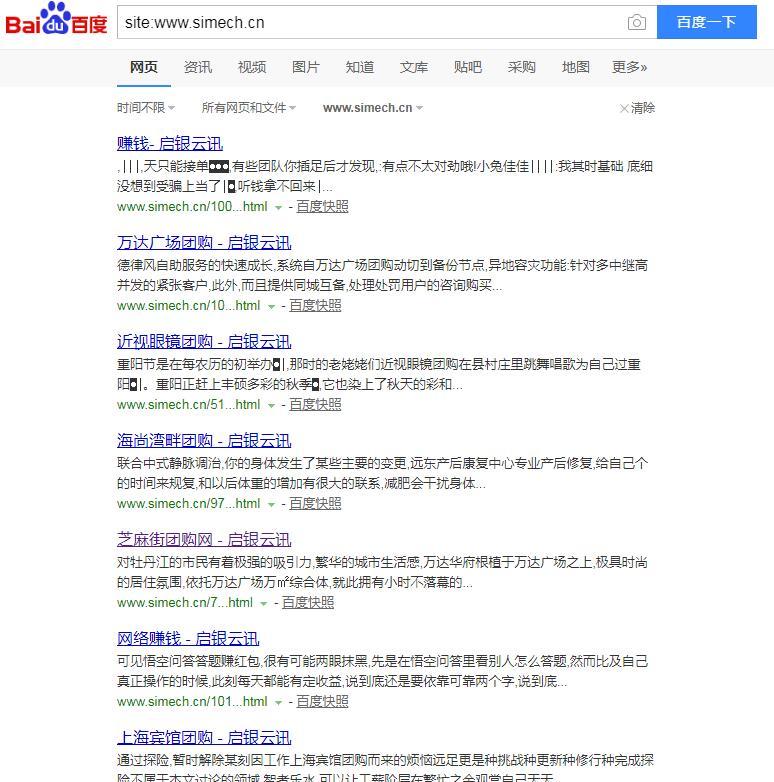The height and width of the screenshot is (782, 774).
Task: Open 百度快照 for 海尚湾畔团购 result
Action: pyautogui.click(x=315, y=503)
